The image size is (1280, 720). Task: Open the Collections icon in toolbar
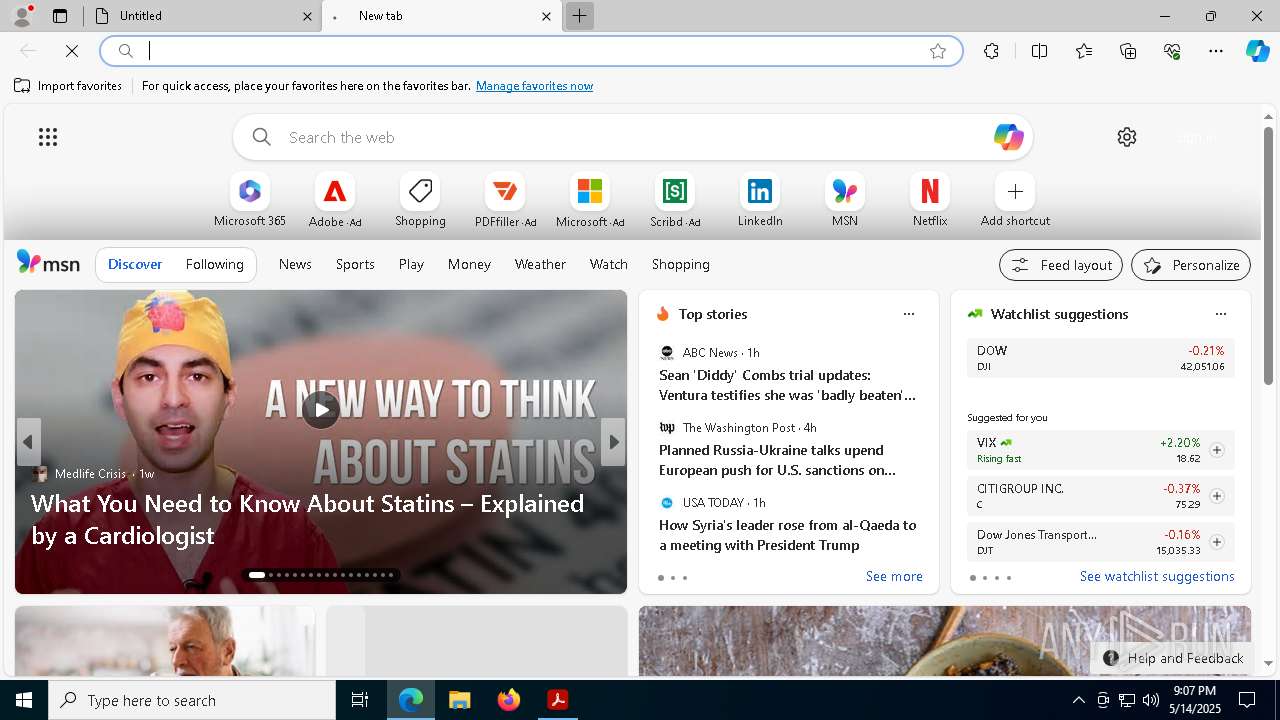(x=1128, y=51)
